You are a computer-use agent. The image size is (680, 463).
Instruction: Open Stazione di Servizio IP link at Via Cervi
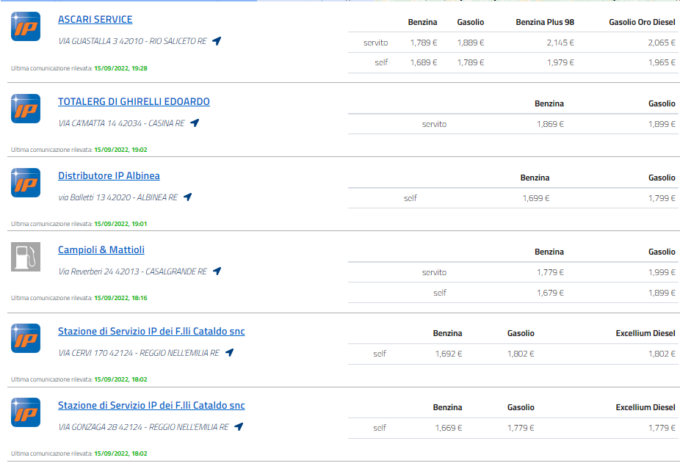pyautogui.click(x=151, y=331)
